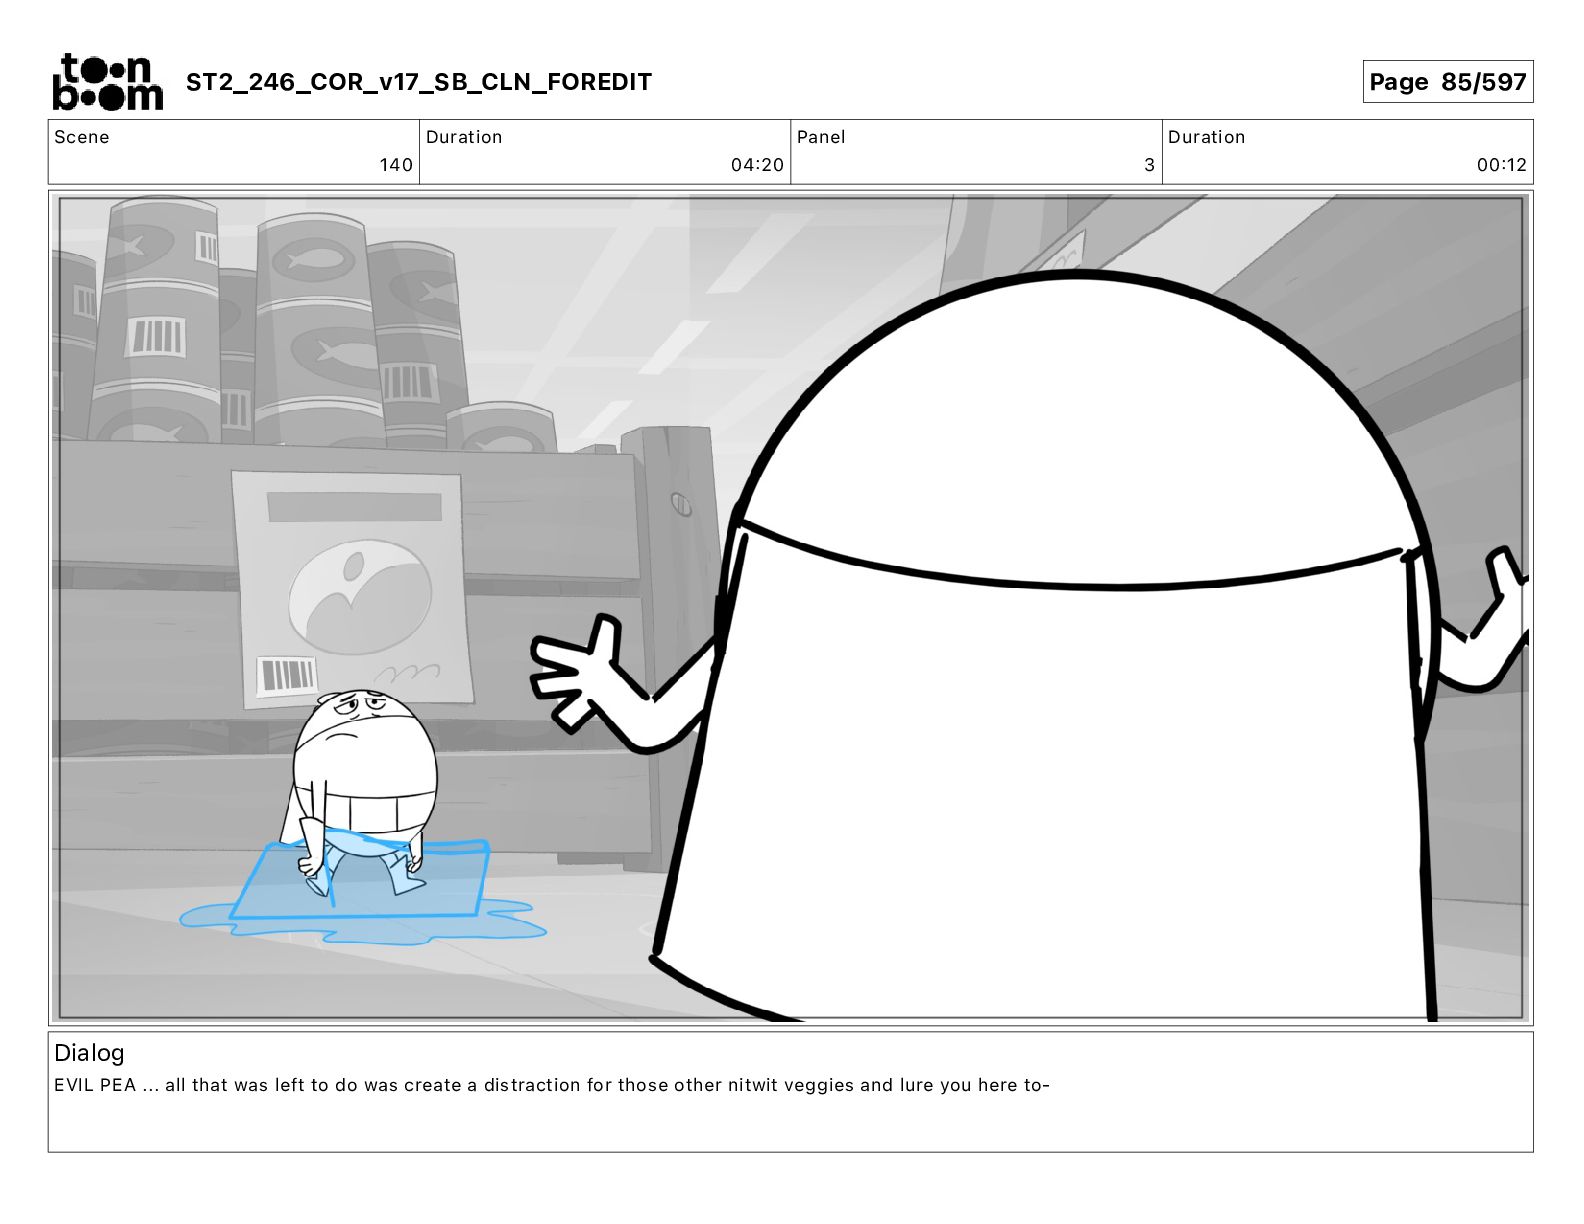Click the Duration label above 04:20
Viewport: 1584px width, 1224px height.
click(x=464, y=137)
